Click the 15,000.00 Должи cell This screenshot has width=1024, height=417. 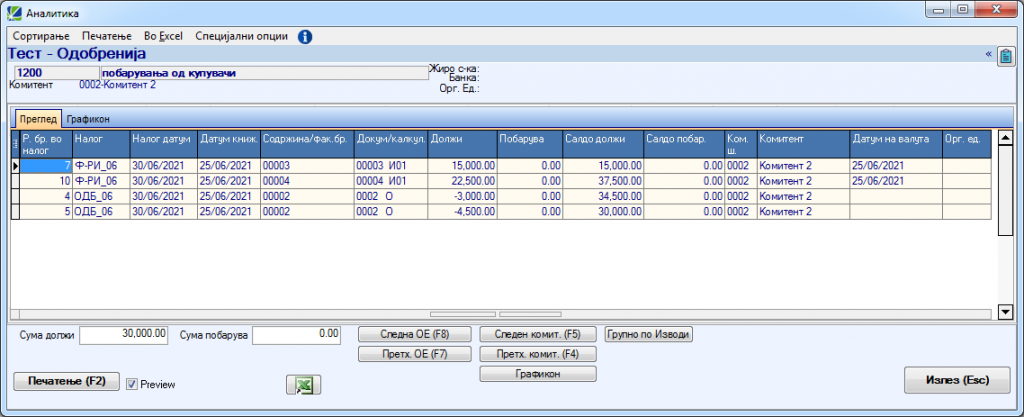pos(462,166)
